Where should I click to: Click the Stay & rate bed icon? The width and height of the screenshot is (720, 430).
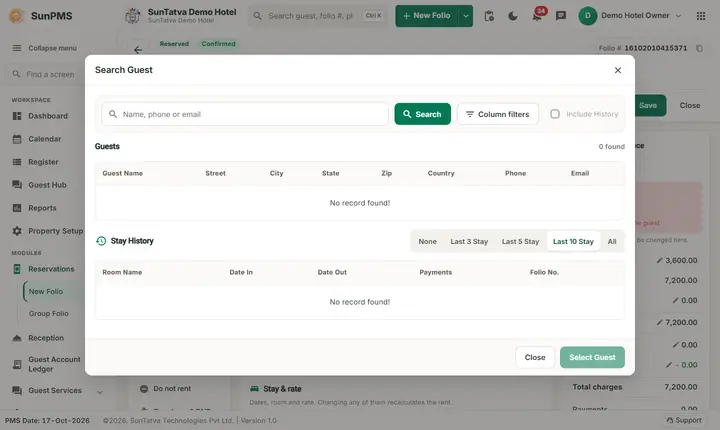click(x=254, y=389)
